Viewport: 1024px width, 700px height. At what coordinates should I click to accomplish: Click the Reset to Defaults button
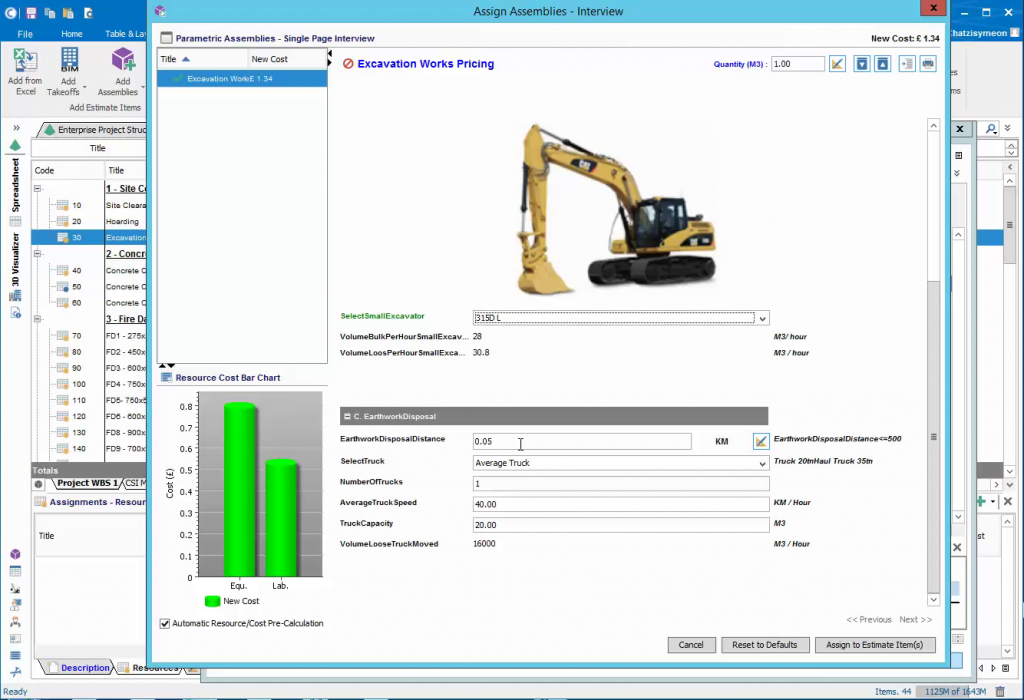click(764, 645)
